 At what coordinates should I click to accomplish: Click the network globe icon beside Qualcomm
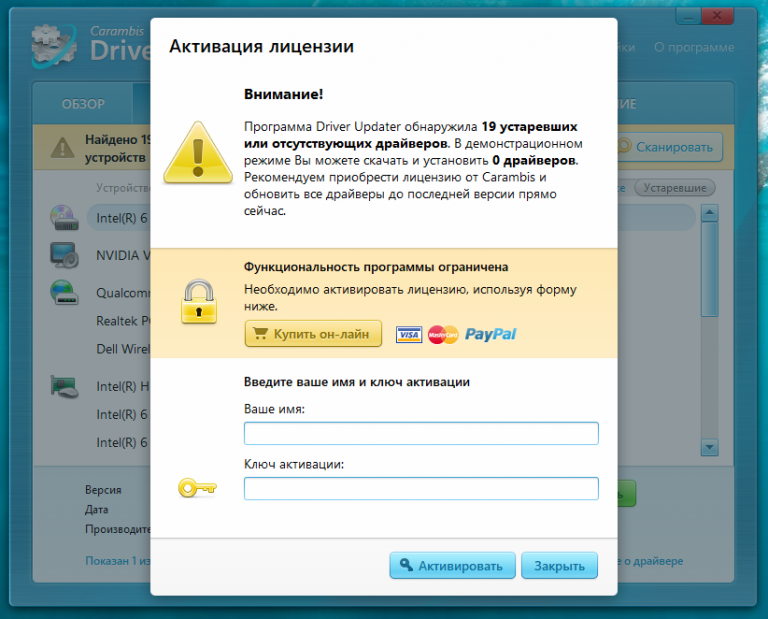pyautogui.click(x=64, y=292)
